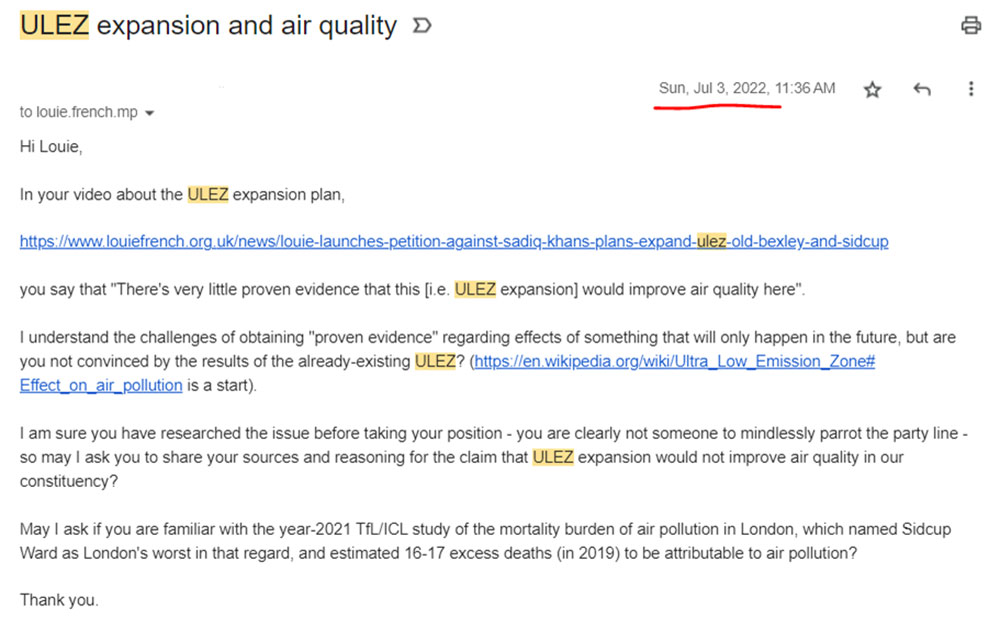Viewport: 1000px width, 620px height.
Task: Click the Sun, Jul 3, 2022 timestamp
Action: [x=746, y=89]
